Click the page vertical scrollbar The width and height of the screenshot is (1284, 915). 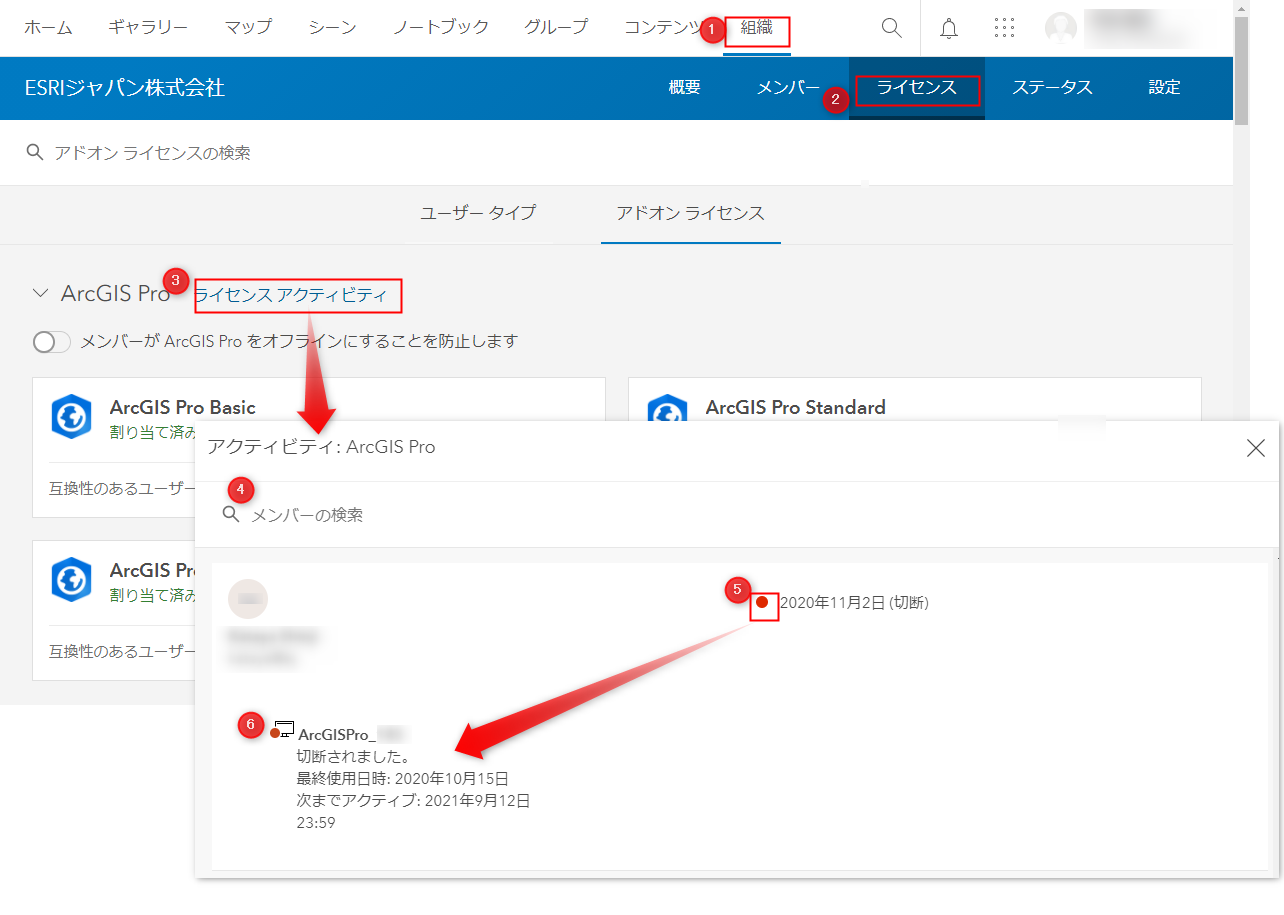point(1242,70)
